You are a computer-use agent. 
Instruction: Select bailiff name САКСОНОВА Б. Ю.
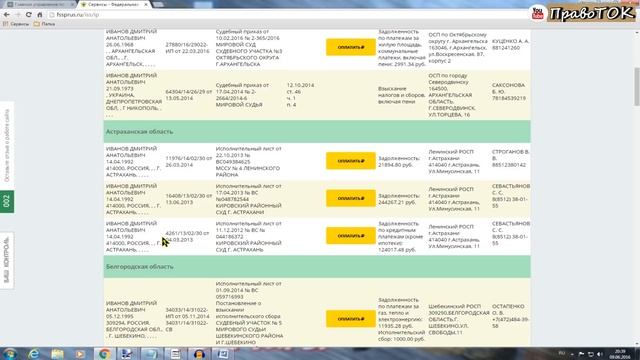[508, 89]
